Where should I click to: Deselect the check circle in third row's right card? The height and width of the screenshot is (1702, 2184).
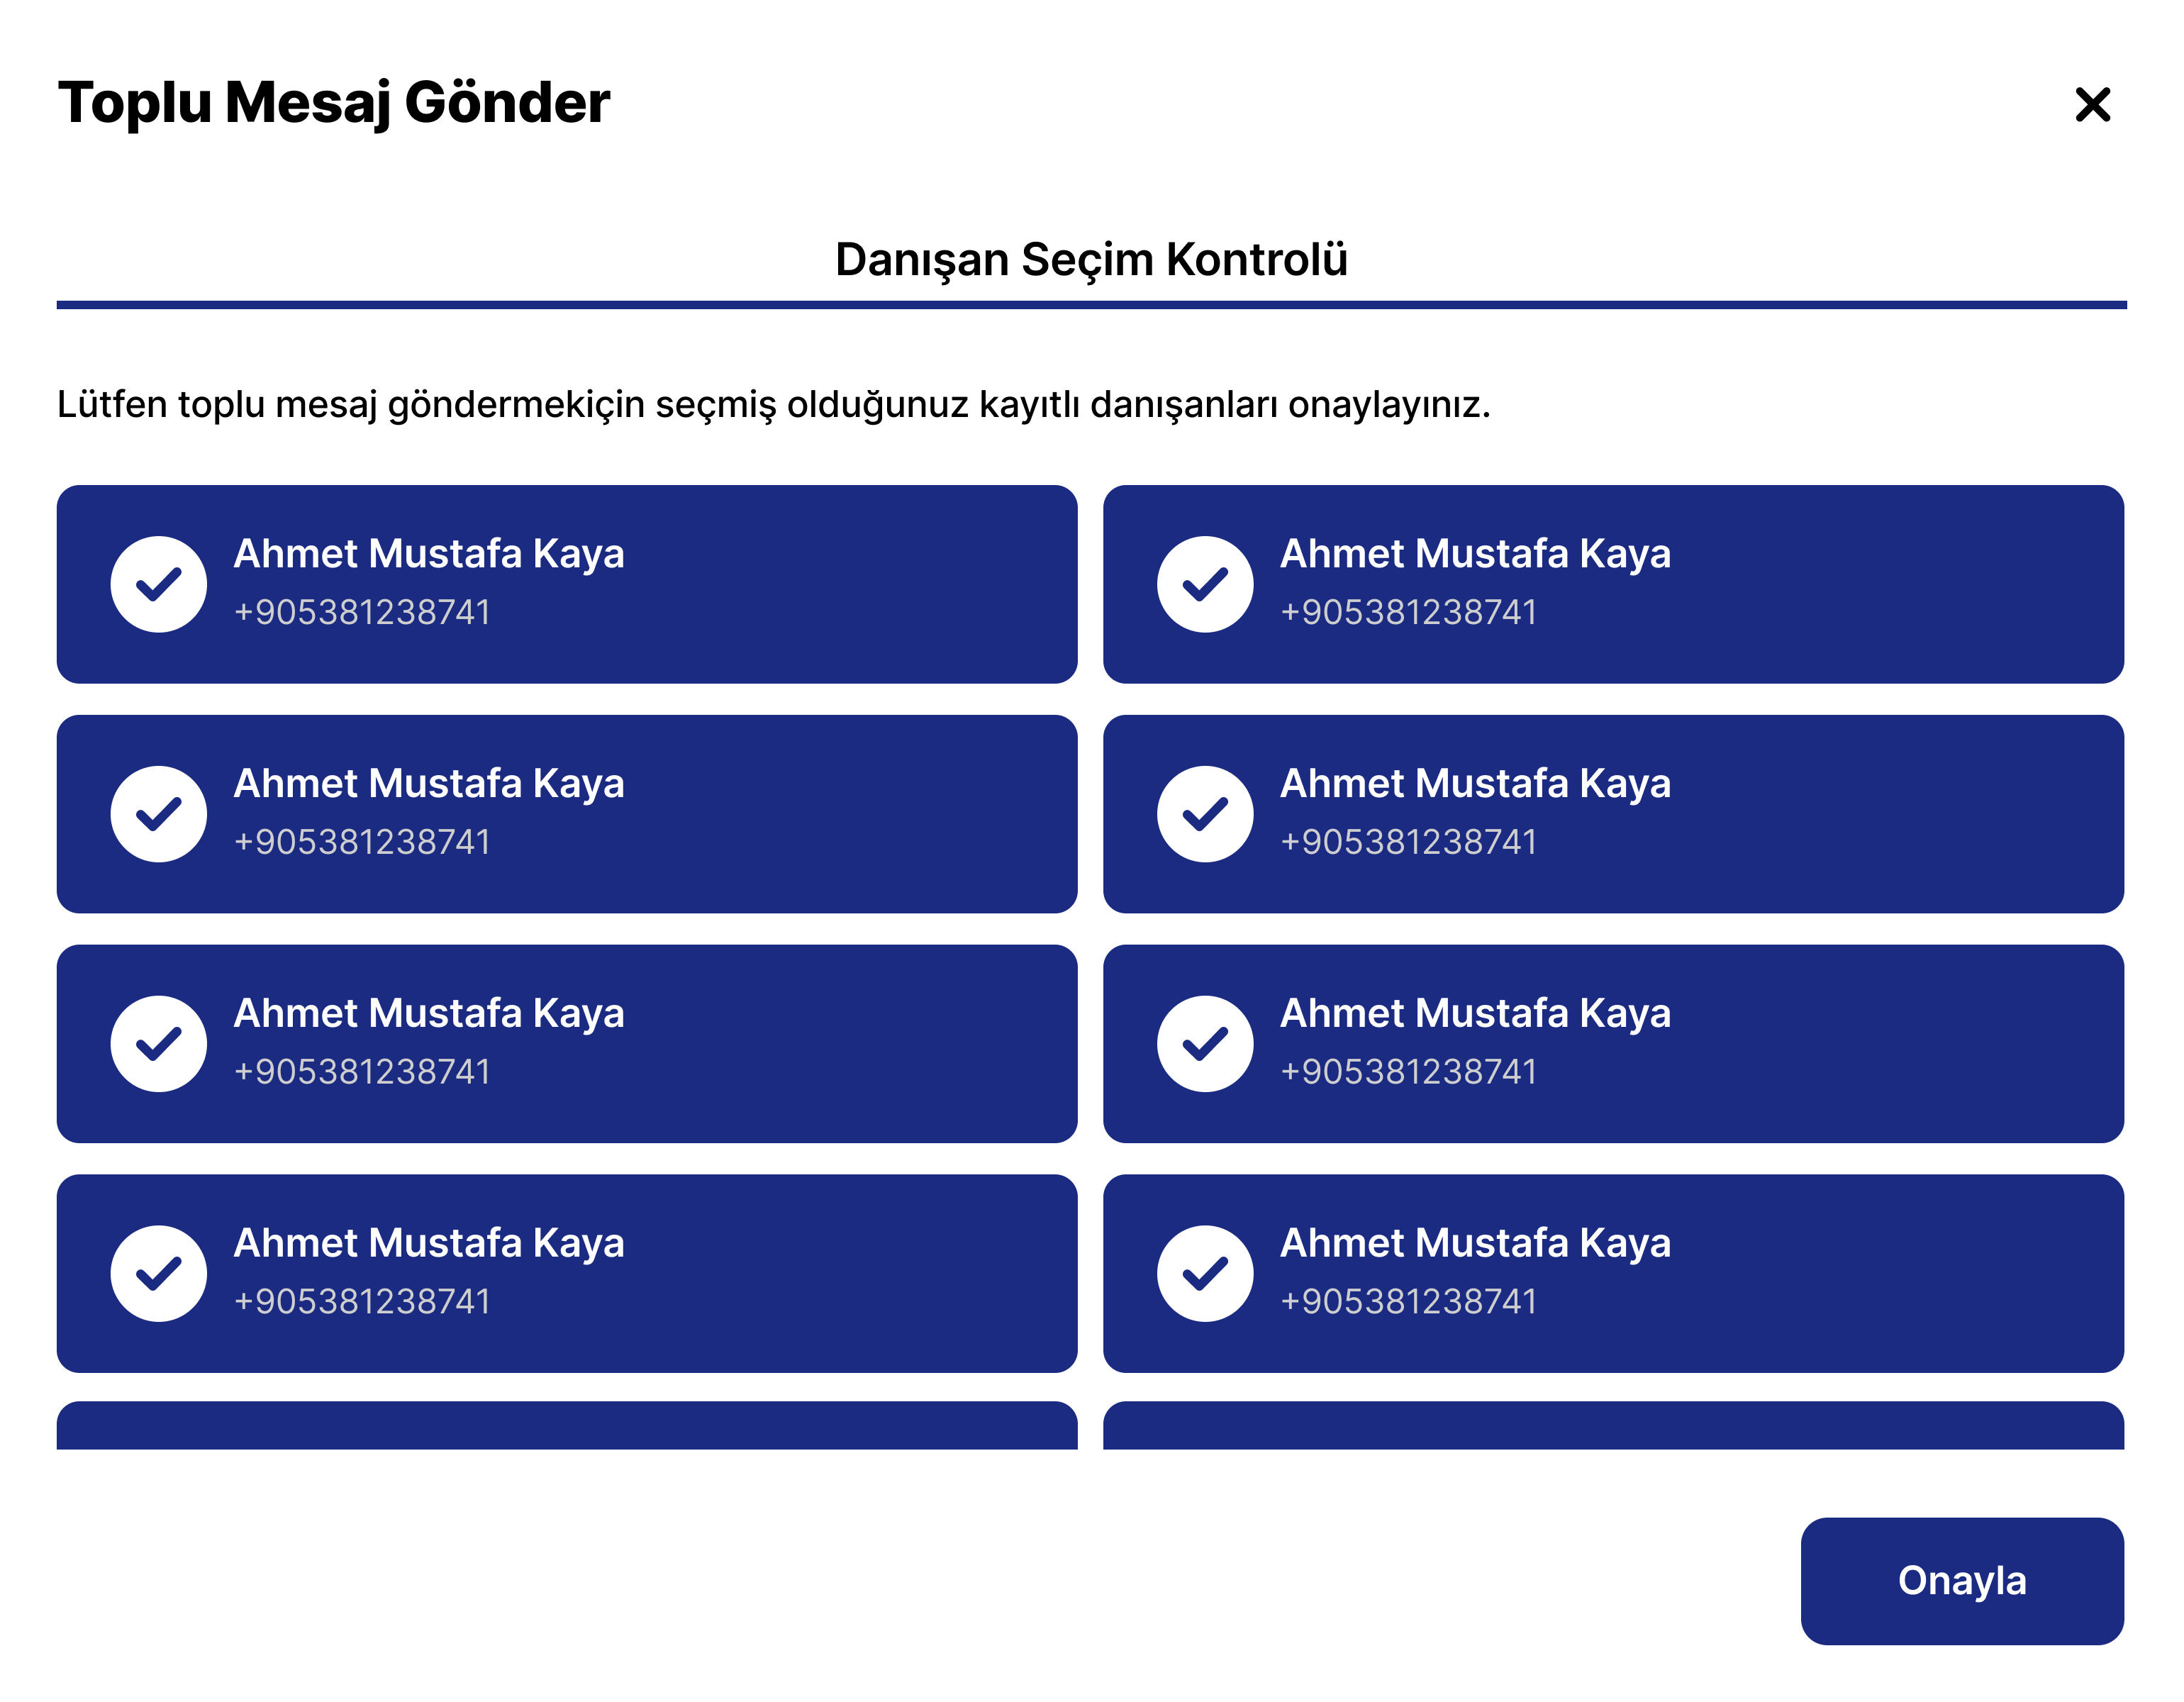pos(1205,1044)
